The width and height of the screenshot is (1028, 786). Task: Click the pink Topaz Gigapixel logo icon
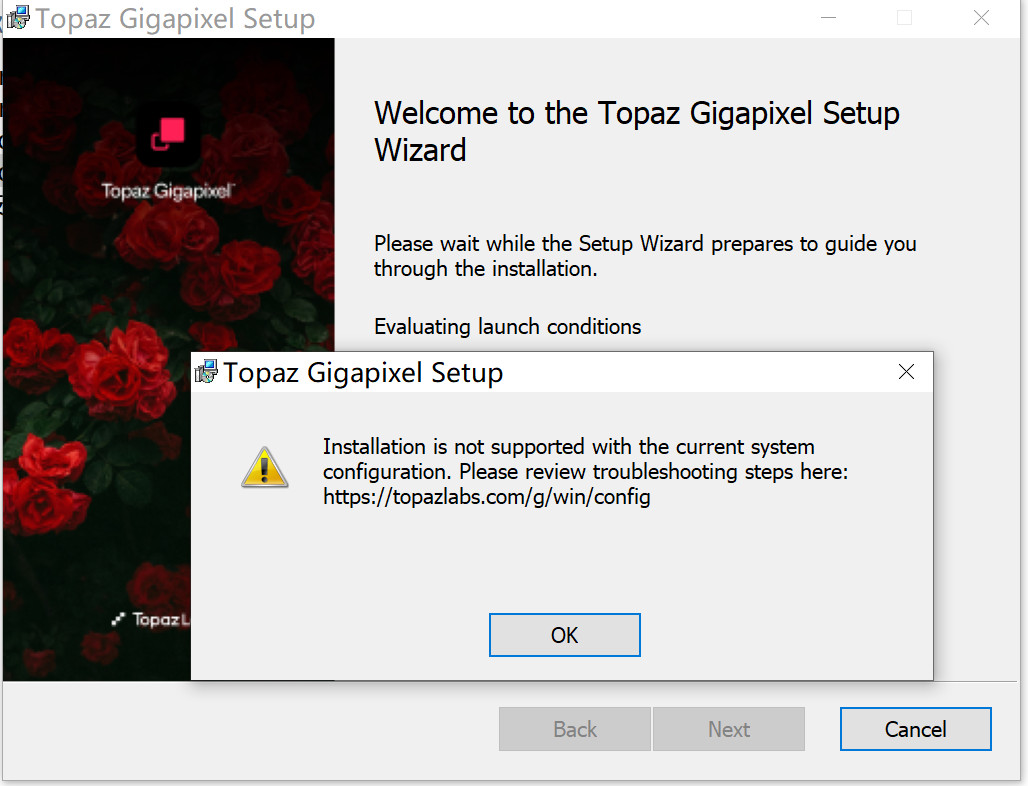tap(168, 135)
